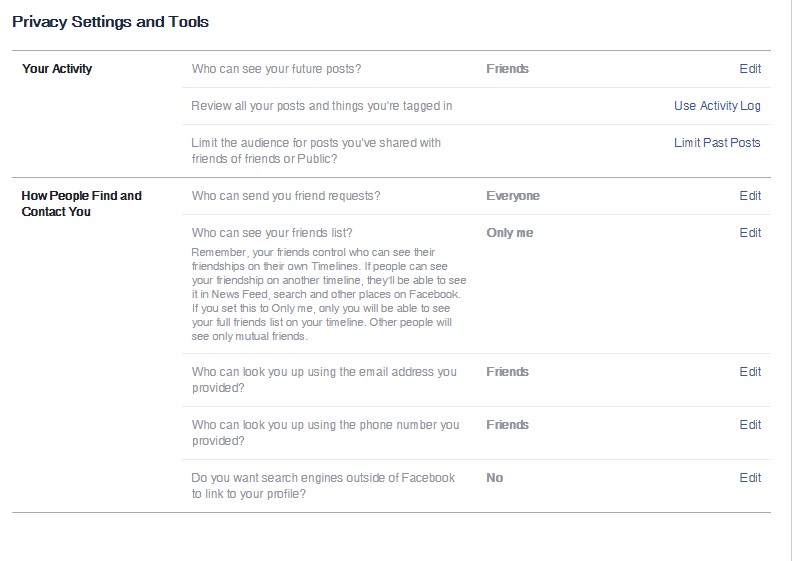Edit who can see your friends list
The image size is (797, 561).
coord(750,233)
